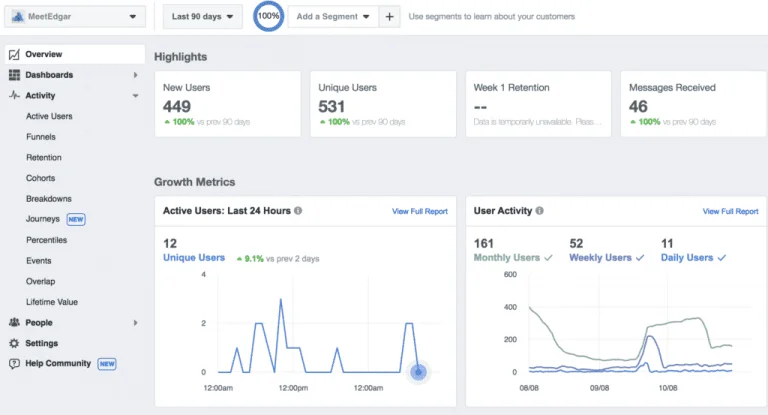Click the plus button beside Add a Segment
This screenshot has height=415, width=768.
[x=389, y=17]
